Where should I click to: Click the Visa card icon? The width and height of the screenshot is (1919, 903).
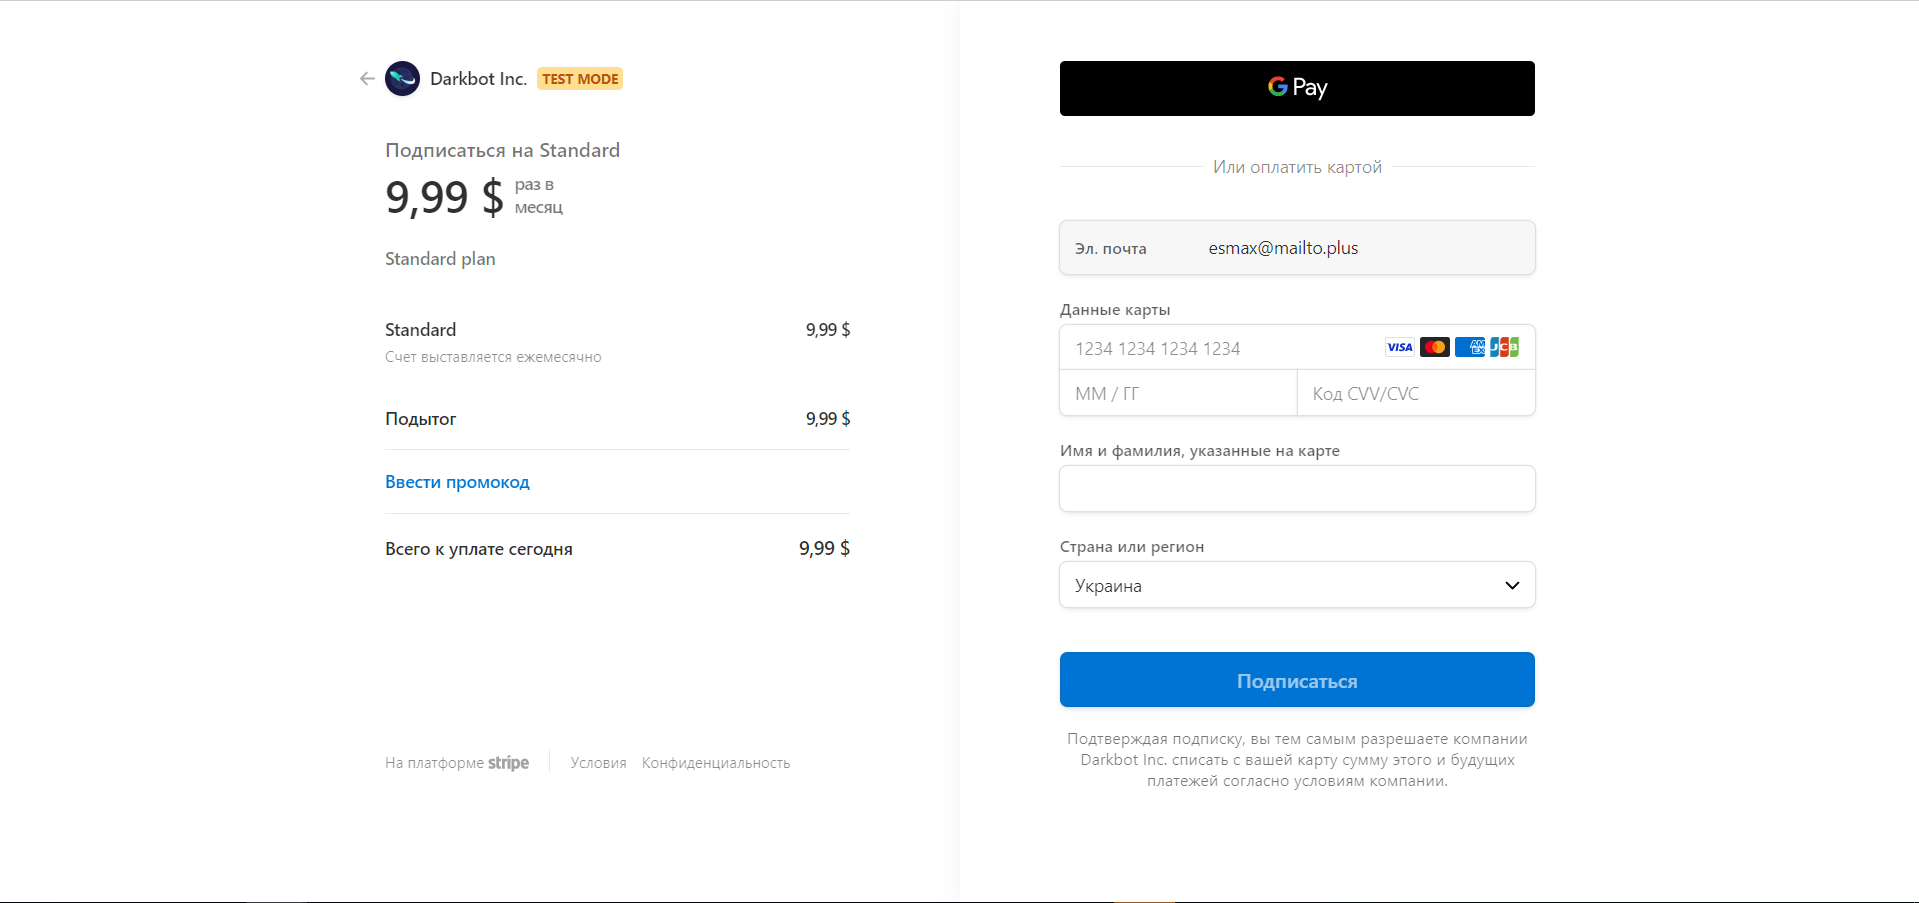tap(1399, 347)
